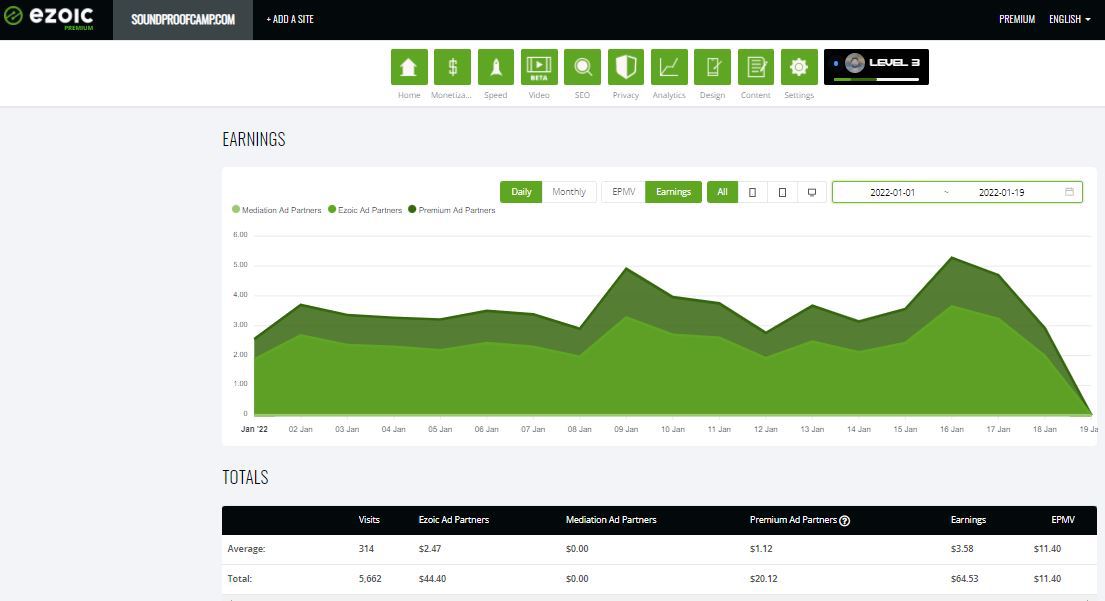Open the Settings gear icon
The image size is (1105, 601).
click(x=799, y=67)
